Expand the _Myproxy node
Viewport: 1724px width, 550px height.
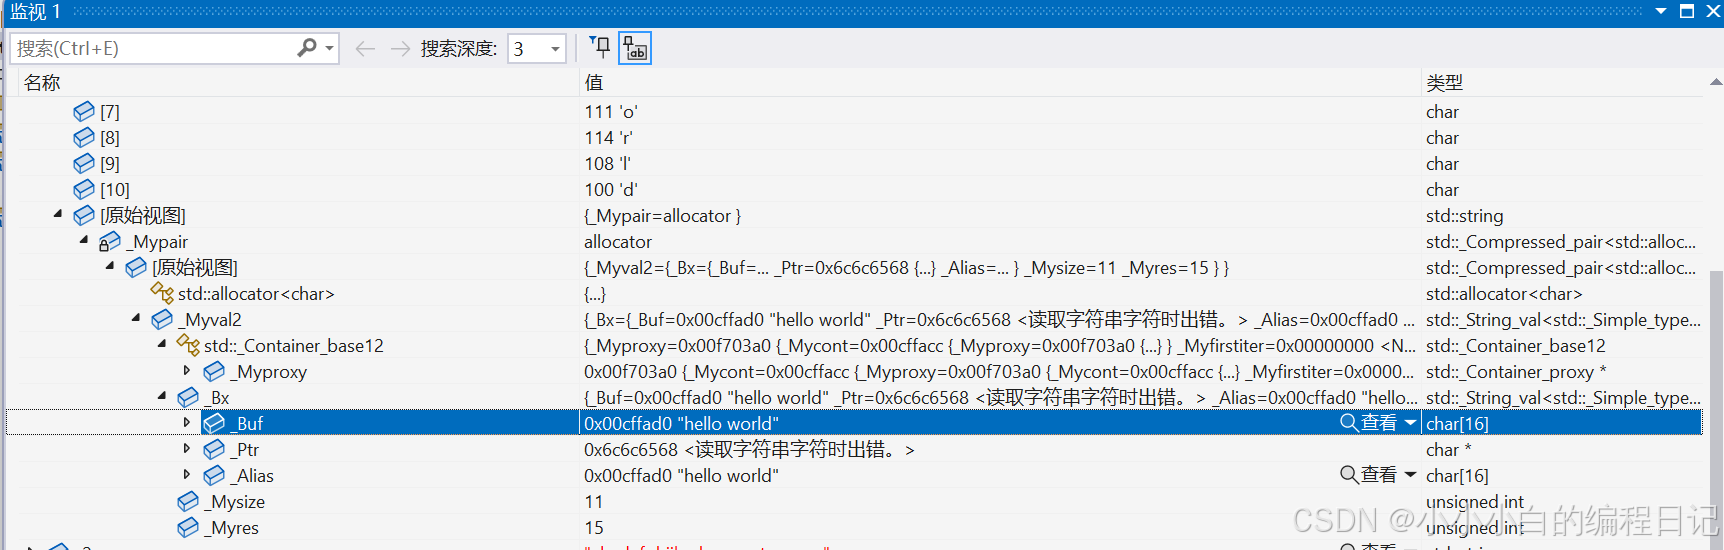click(187, 370)
